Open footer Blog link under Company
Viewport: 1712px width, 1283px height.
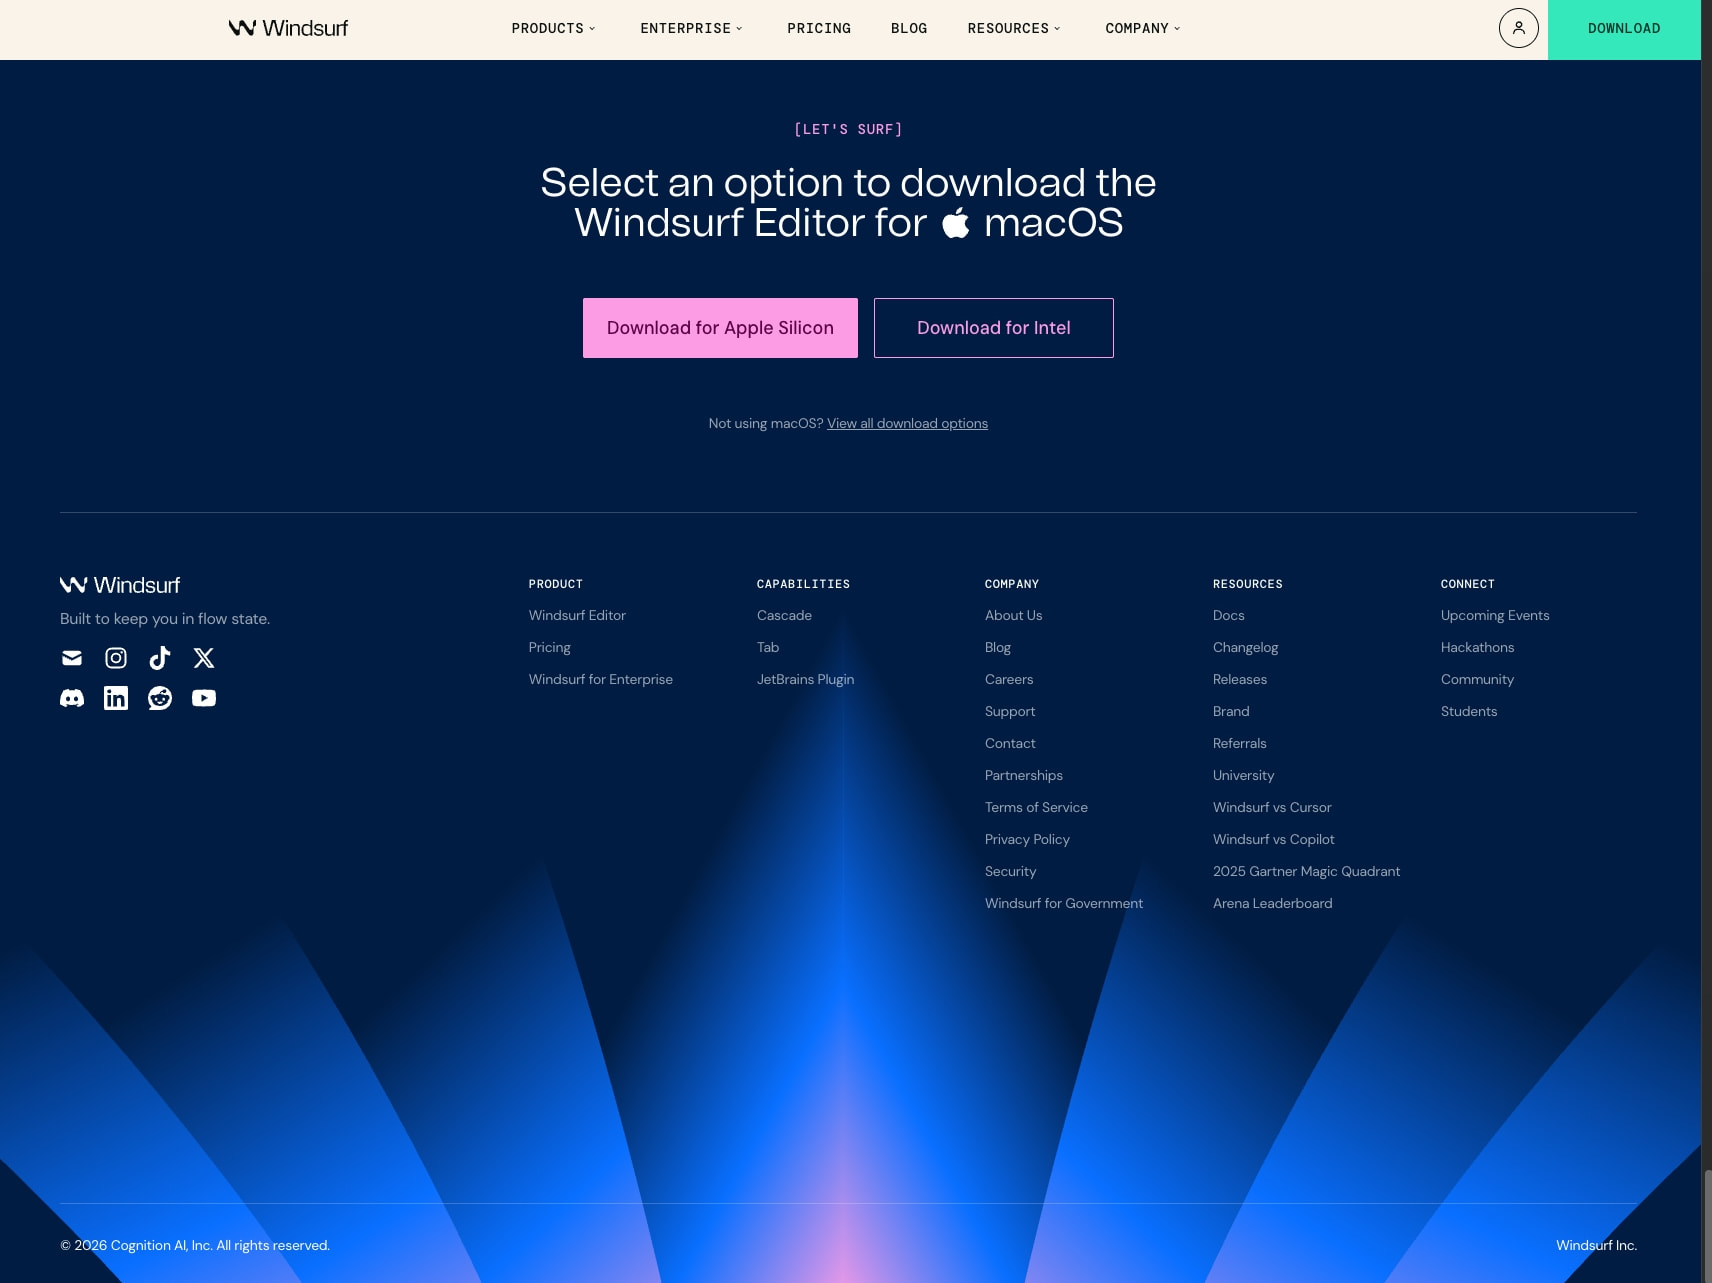click(x=998, y=647)
